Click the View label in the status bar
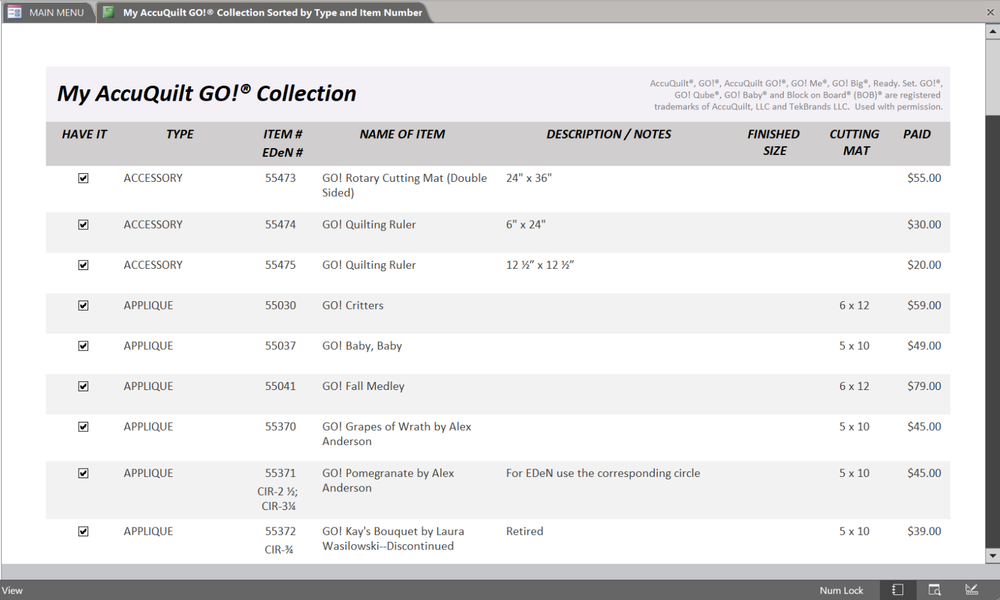The height and width of the screenshot is (600, 1000). [x=13, y=590]
